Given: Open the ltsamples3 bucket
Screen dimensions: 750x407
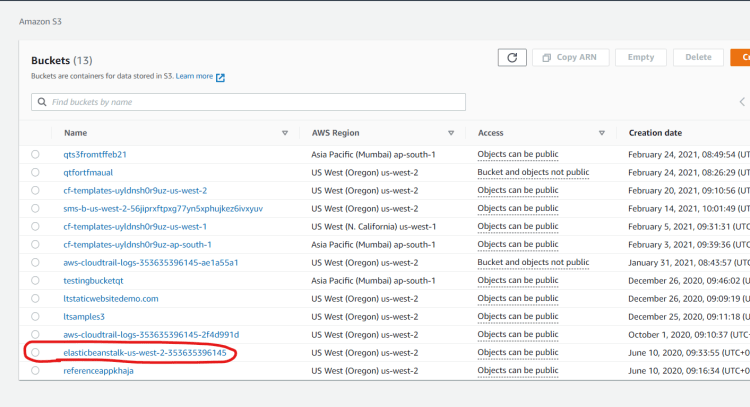Looking at the screenshot, I should [84, 317].
